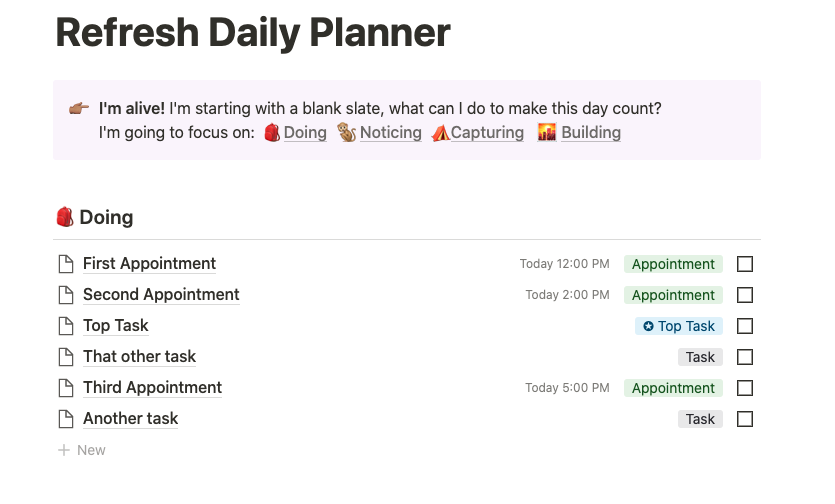Check the First Appointment checkbox

(x=745, y=264)
